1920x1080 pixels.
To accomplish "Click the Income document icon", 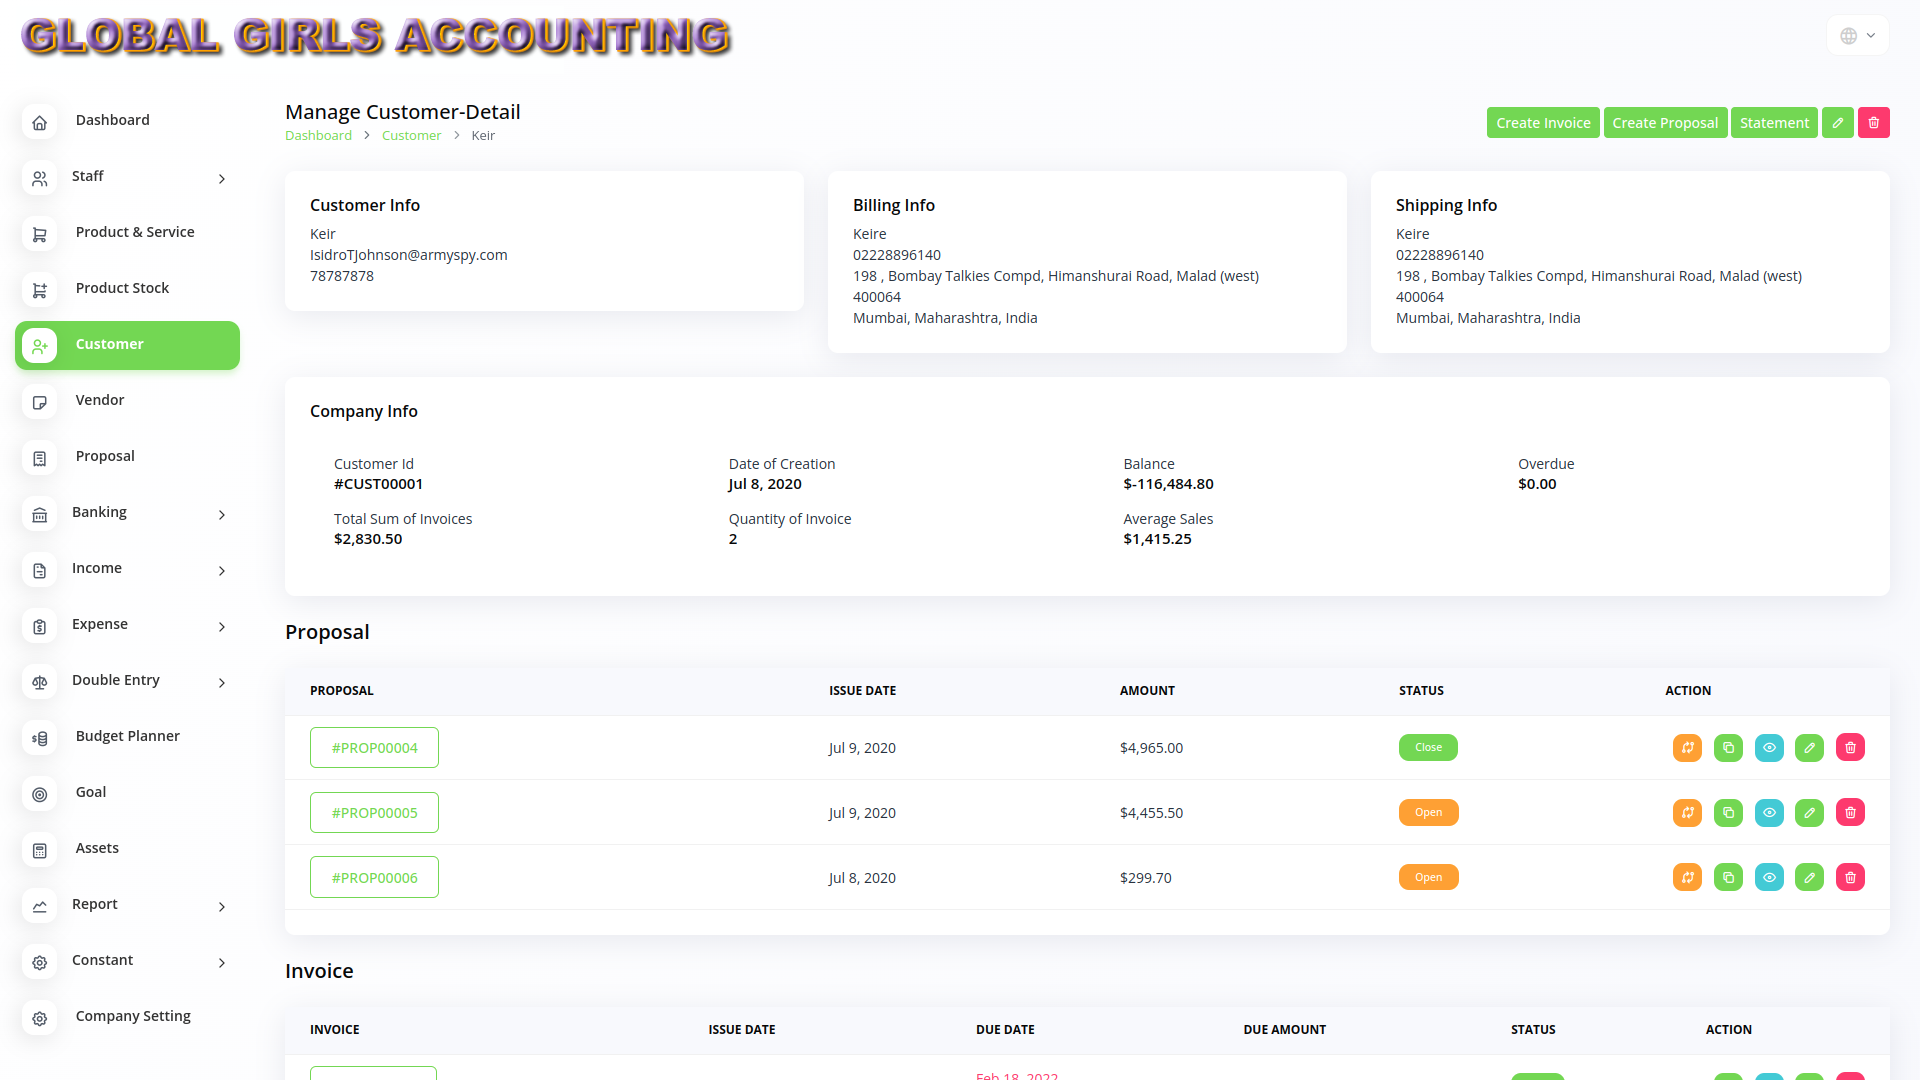I will 39,570.
